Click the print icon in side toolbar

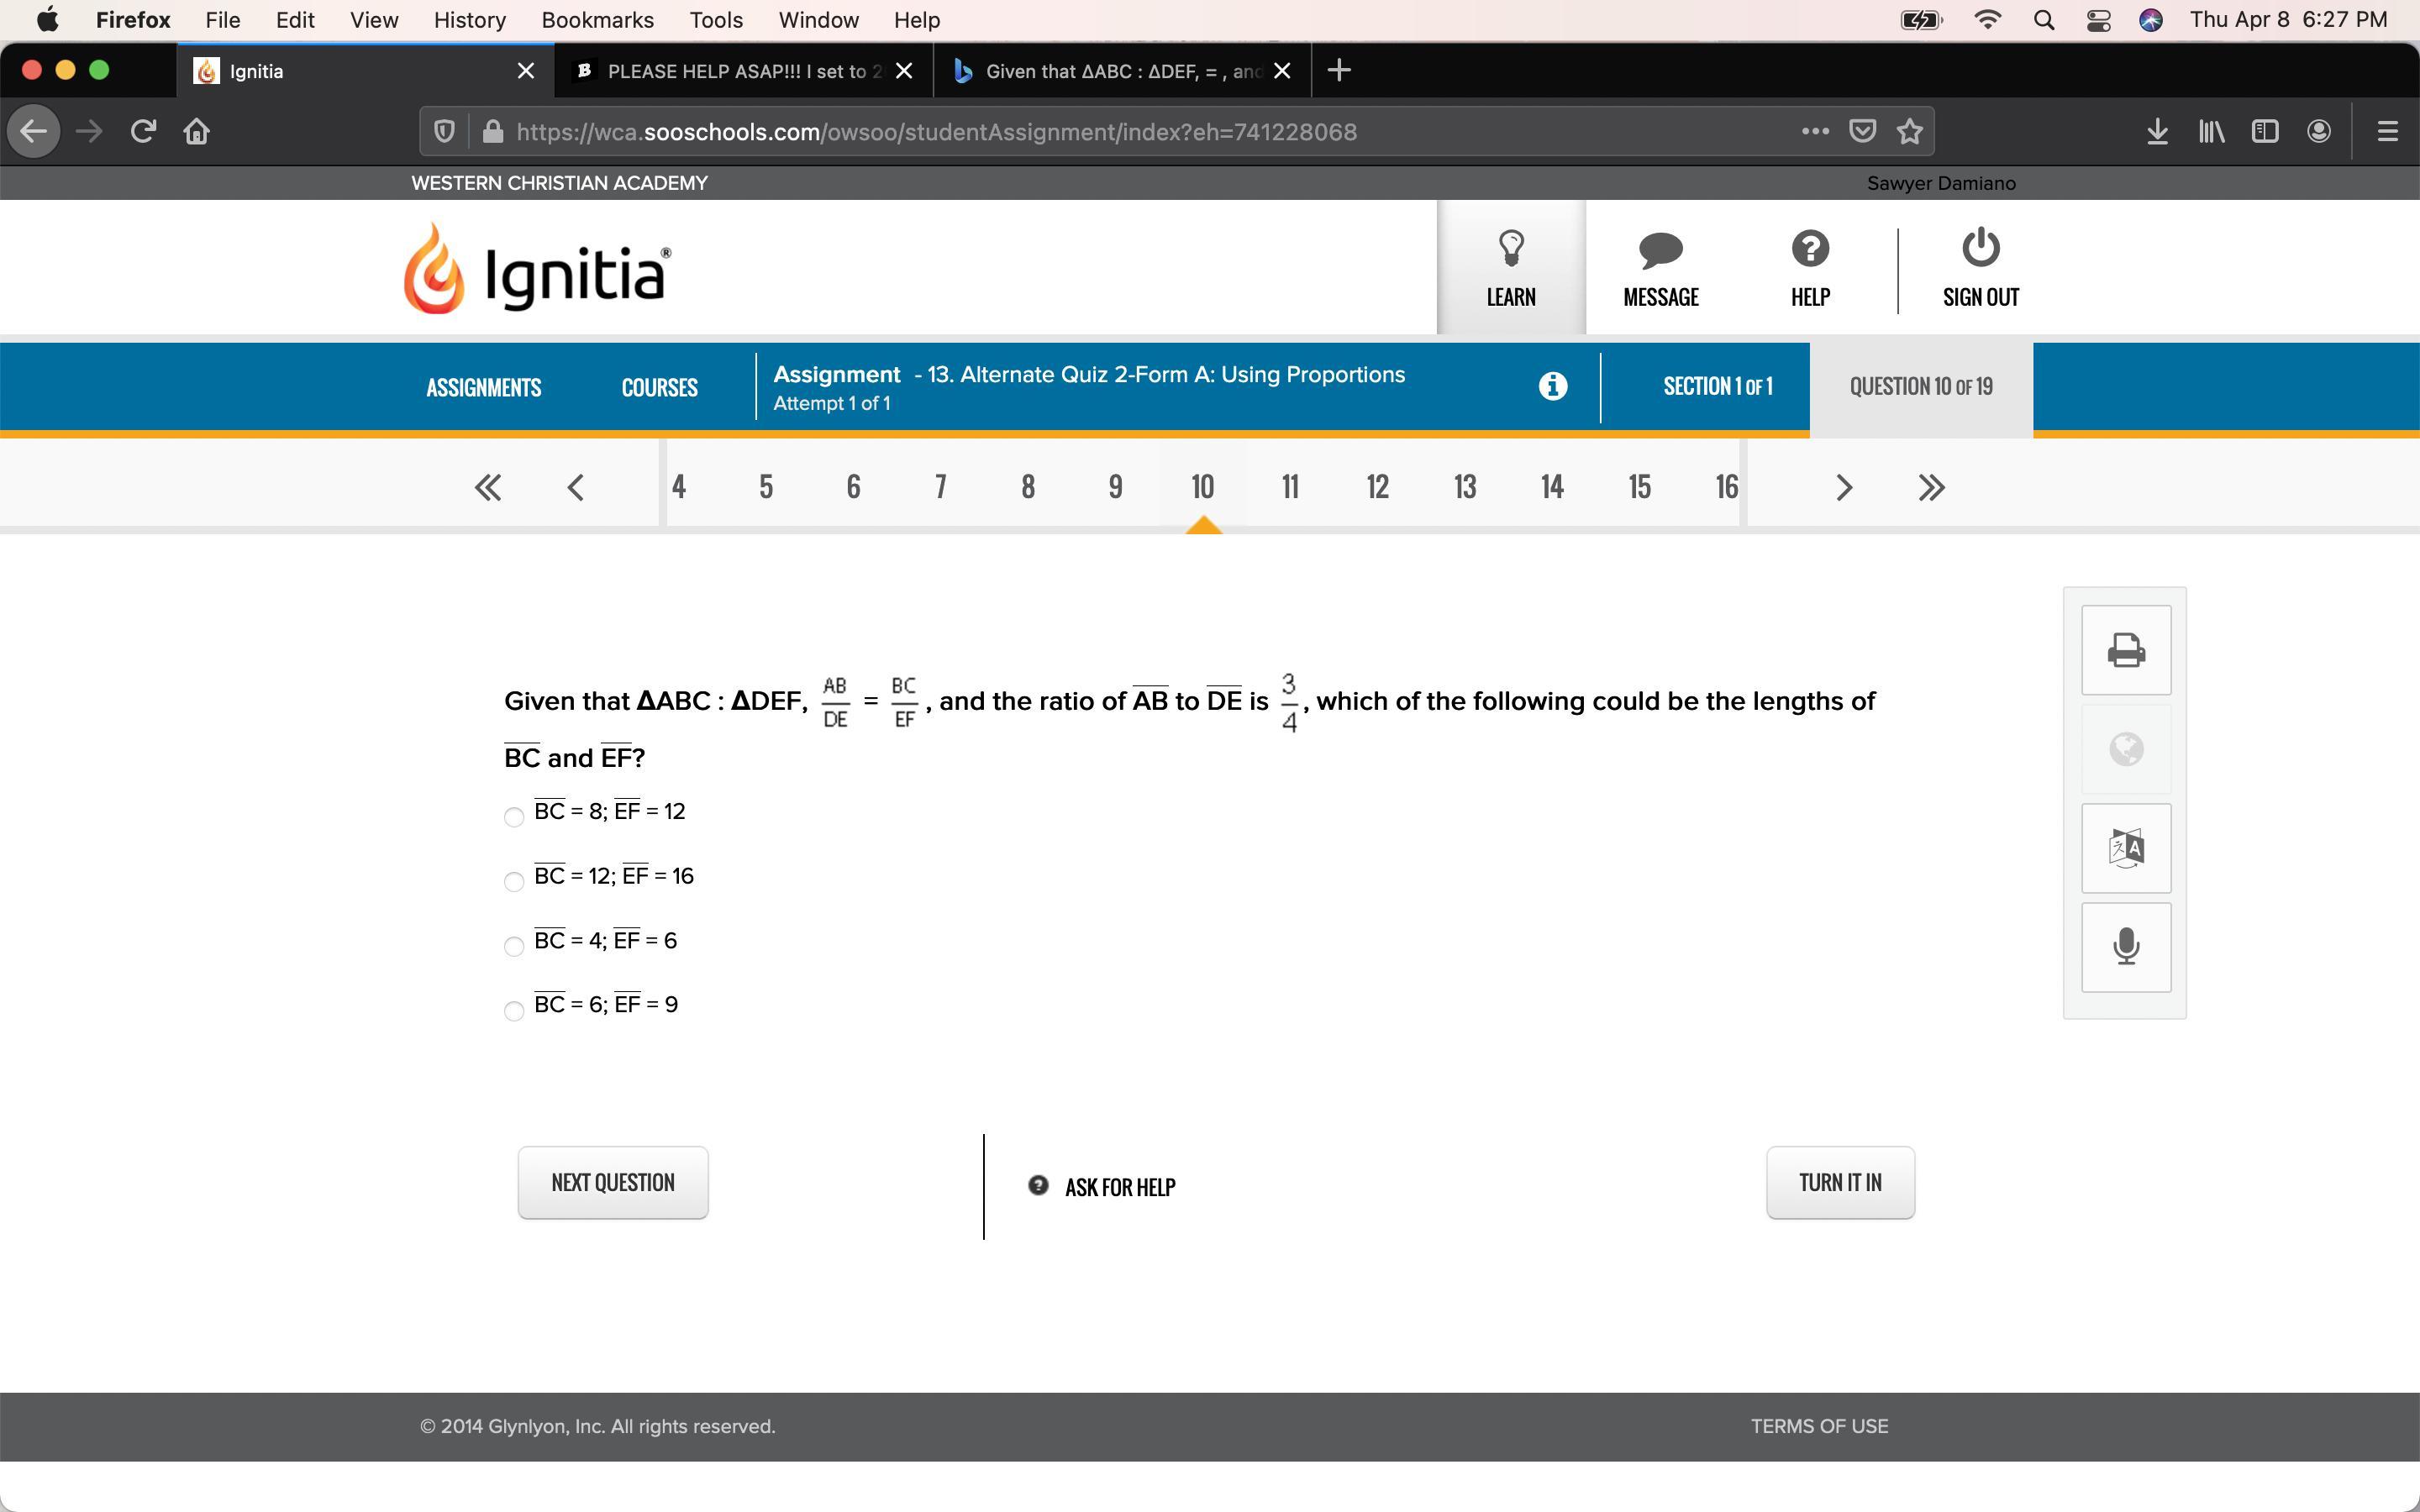pyautogui.click(x=2125, y=650)
